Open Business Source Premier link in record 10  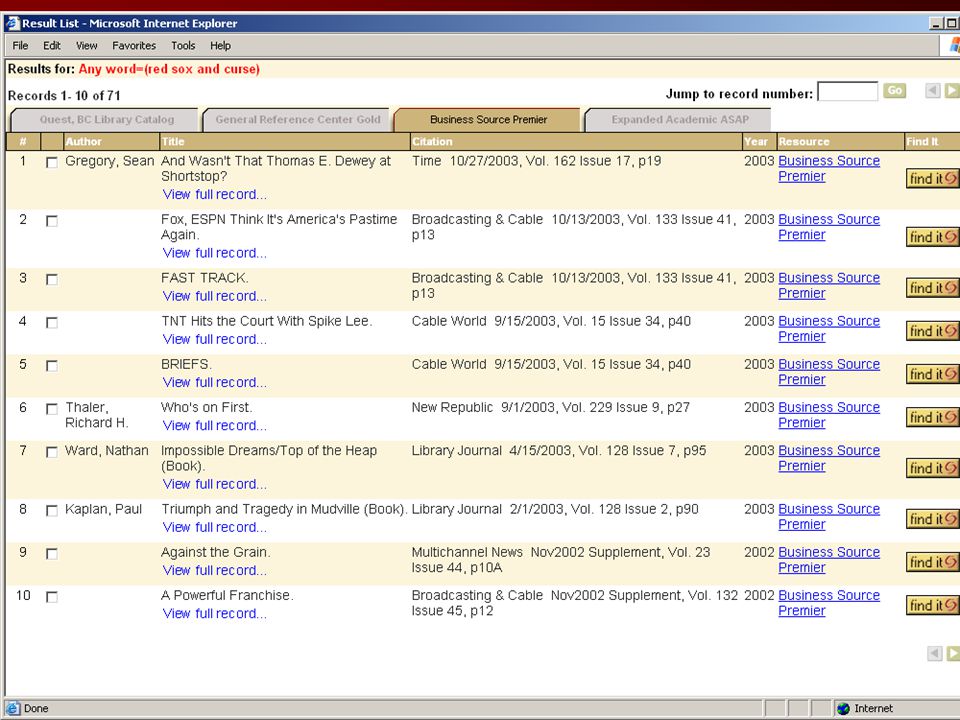[829, 603]
